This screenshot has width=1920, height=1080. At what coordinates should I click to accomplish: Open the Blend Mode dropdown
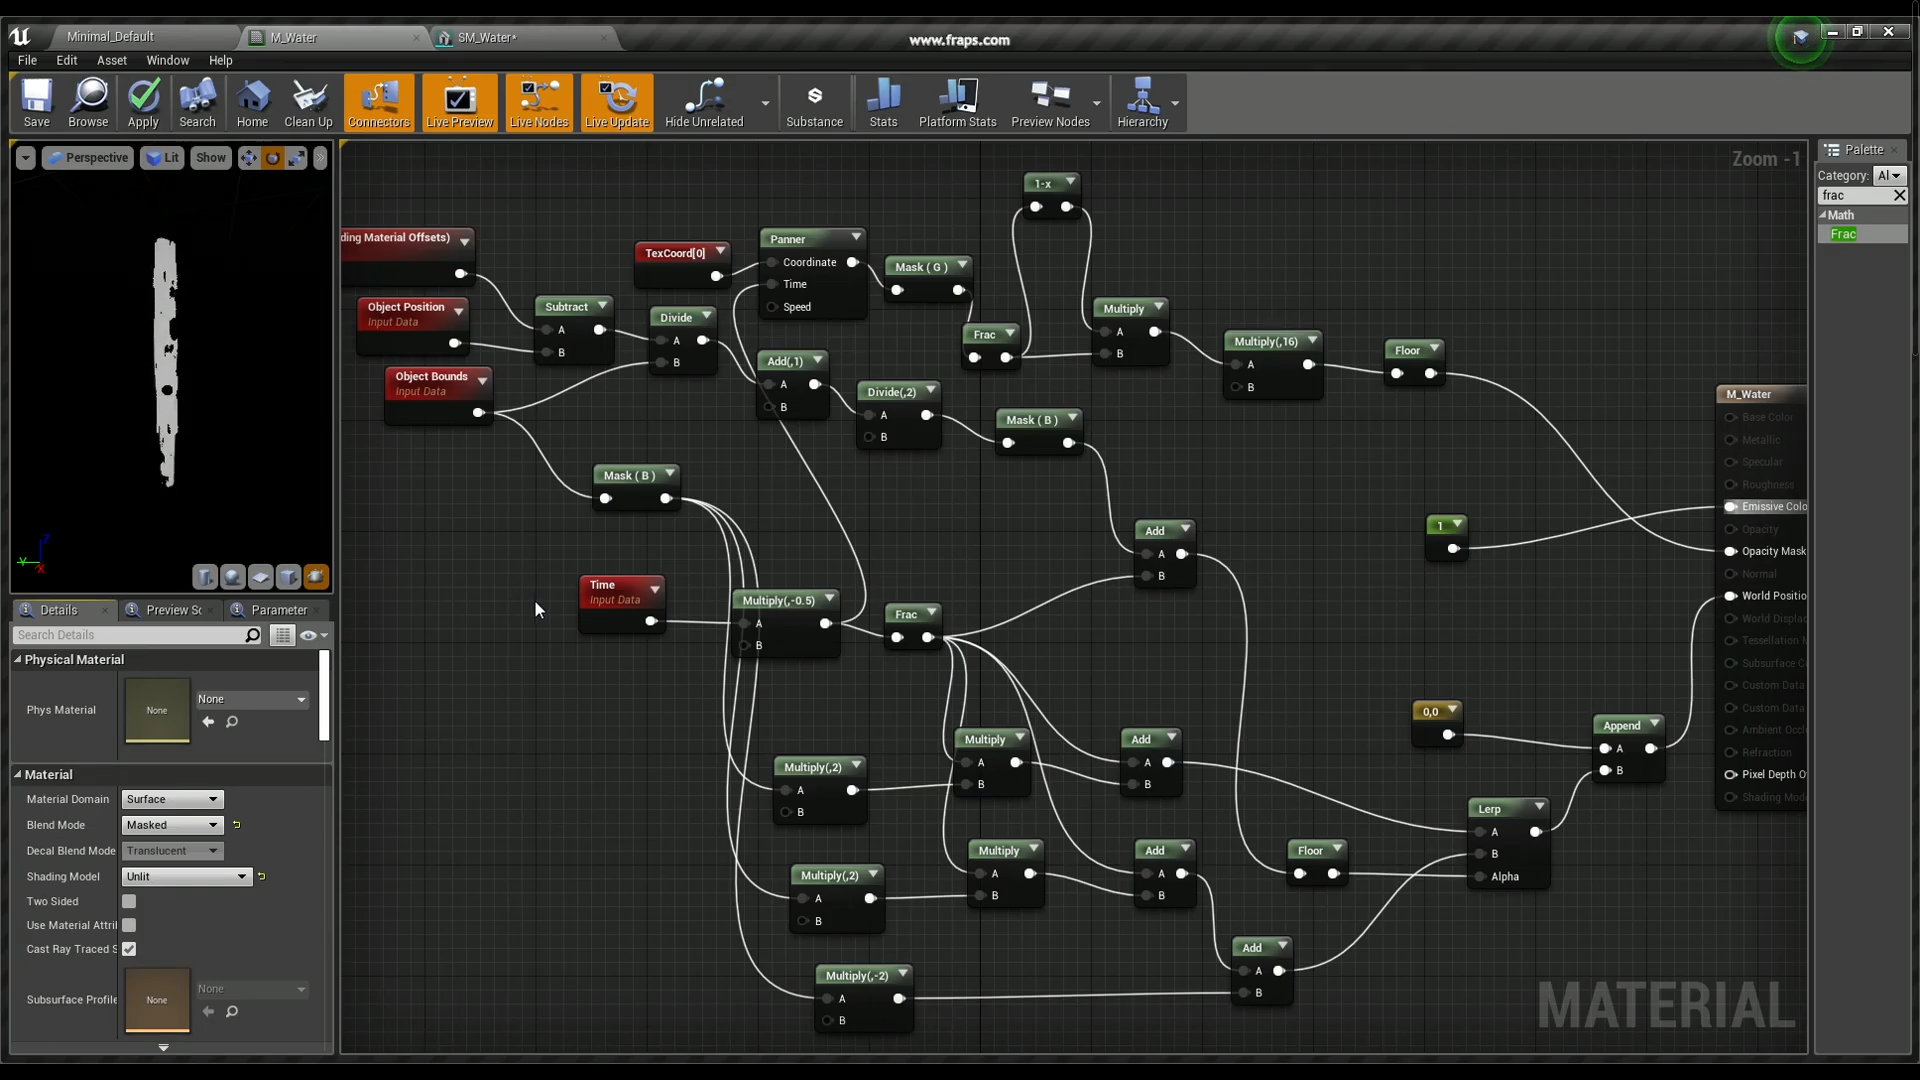pyautogui.click(x=172, y=825)
